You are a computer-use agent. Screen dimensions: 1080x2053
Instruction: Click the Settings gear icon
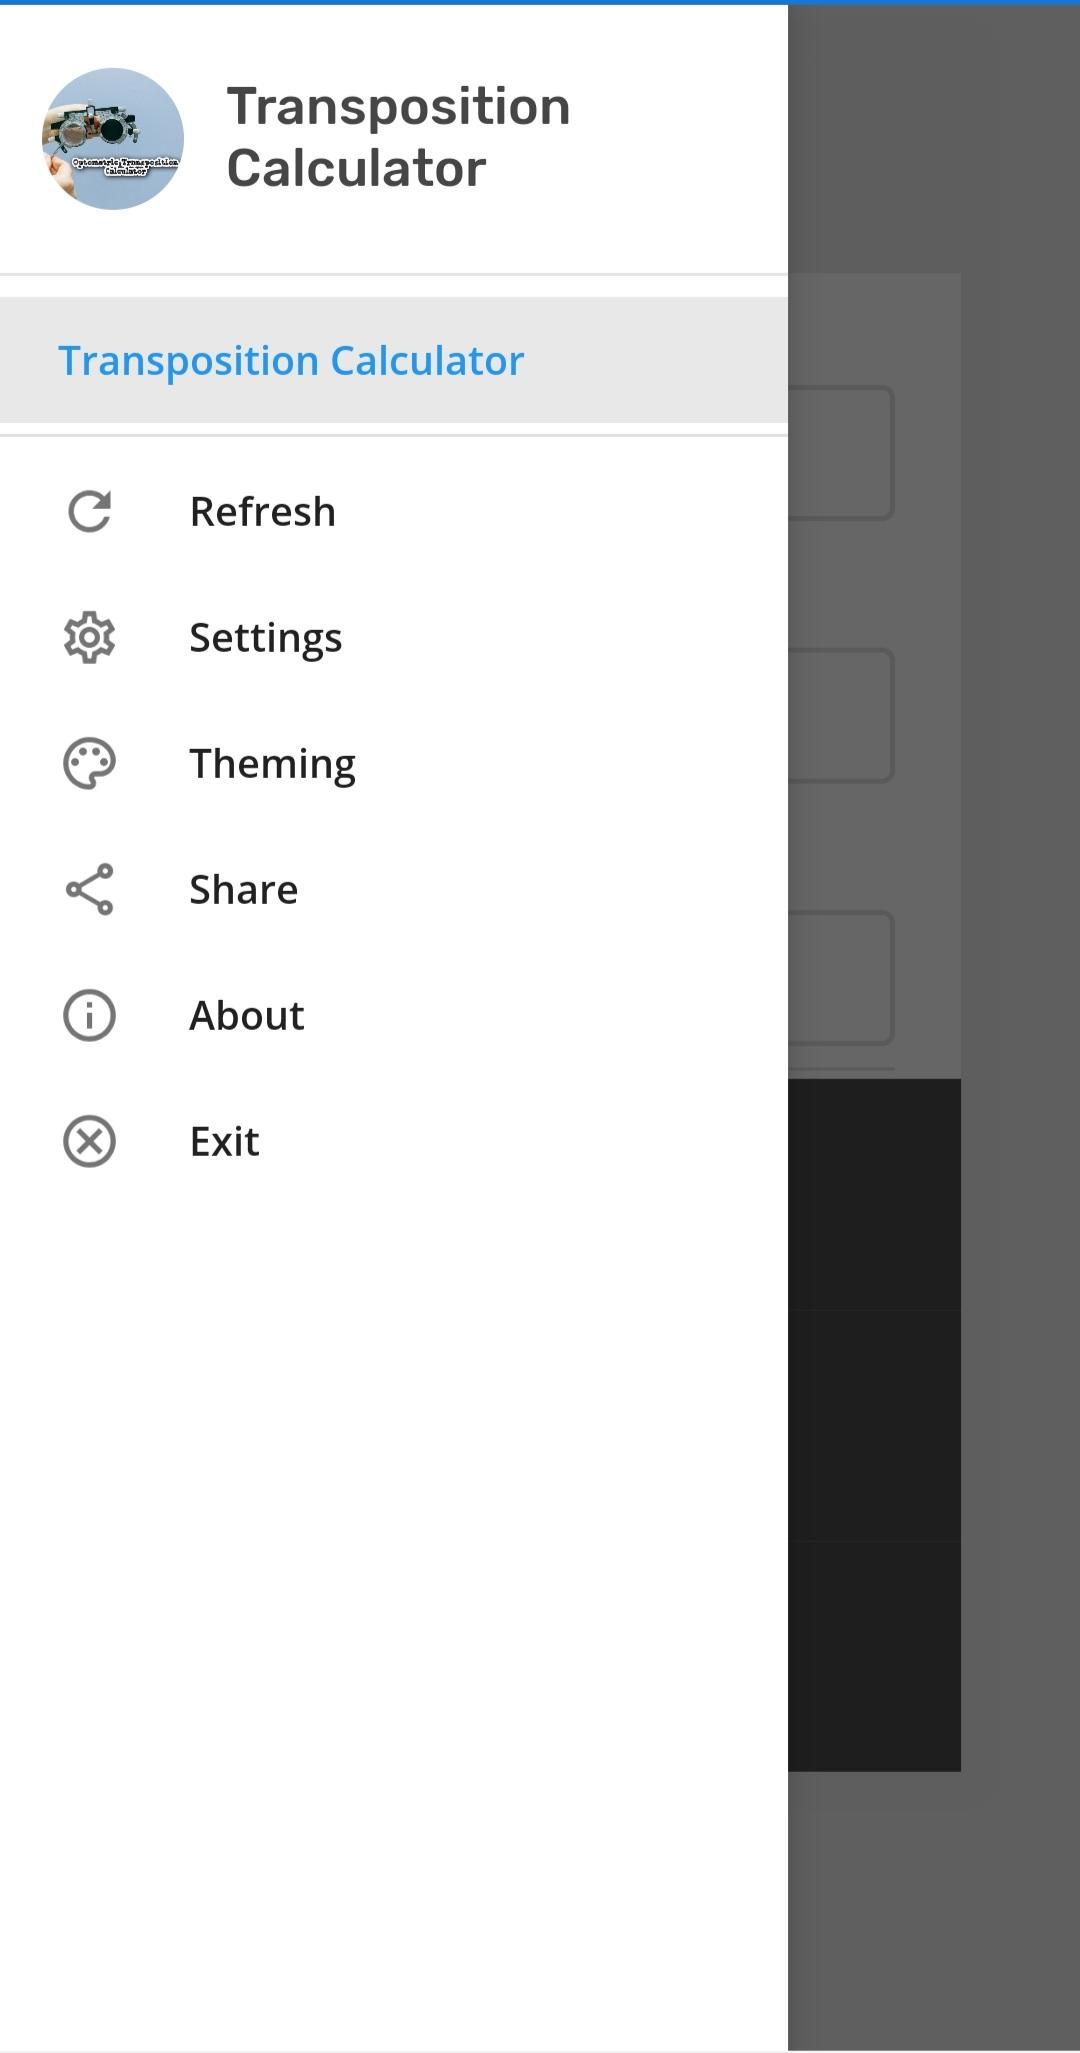(x=89, y=638)
